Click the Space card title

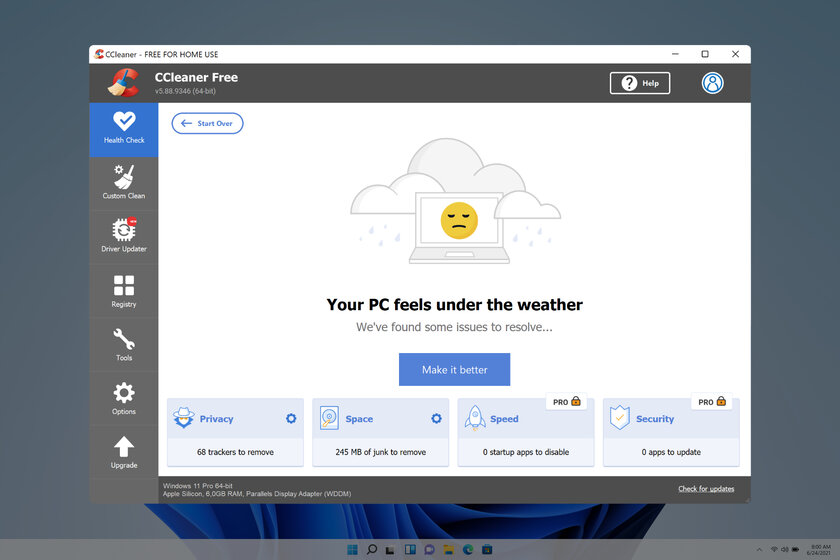coord(359,419)
